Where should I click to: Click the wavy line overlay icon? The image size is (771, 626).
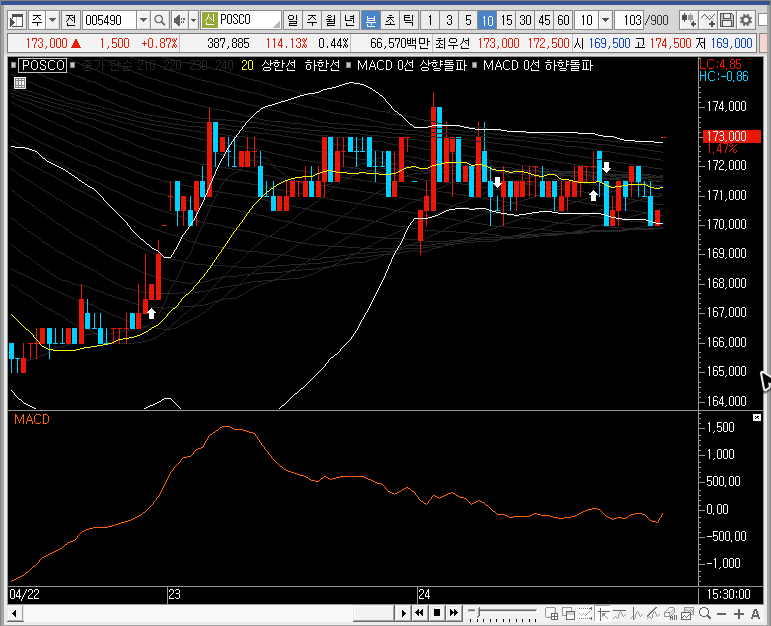620,613
